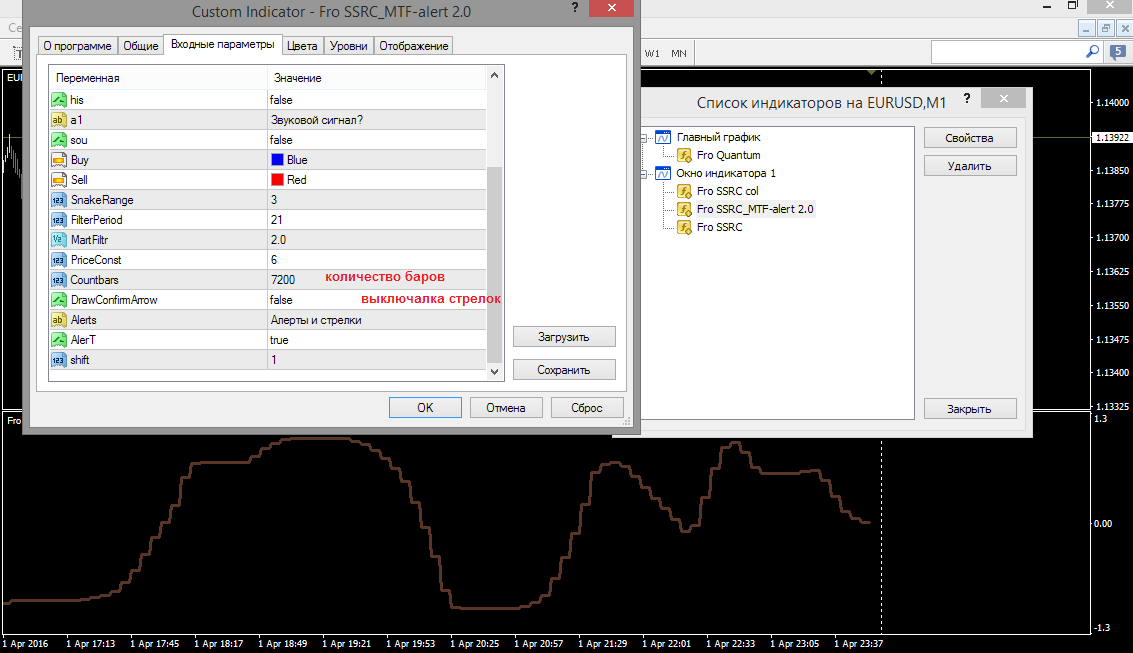The image size is (1133, 653).
Task: Click the up arrow of the parameters scrollbar
Action: tap(494, 75)
